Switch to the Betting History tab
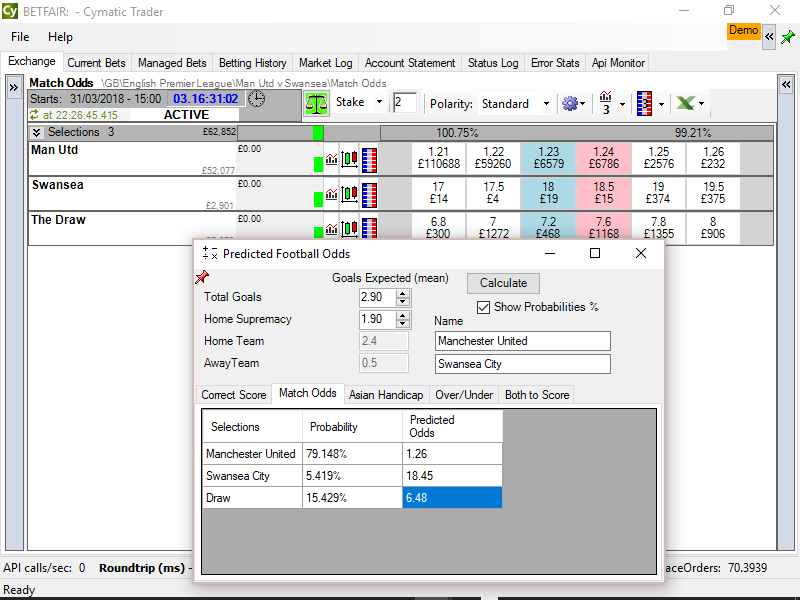The image size is (800, 600). [252, 63]
